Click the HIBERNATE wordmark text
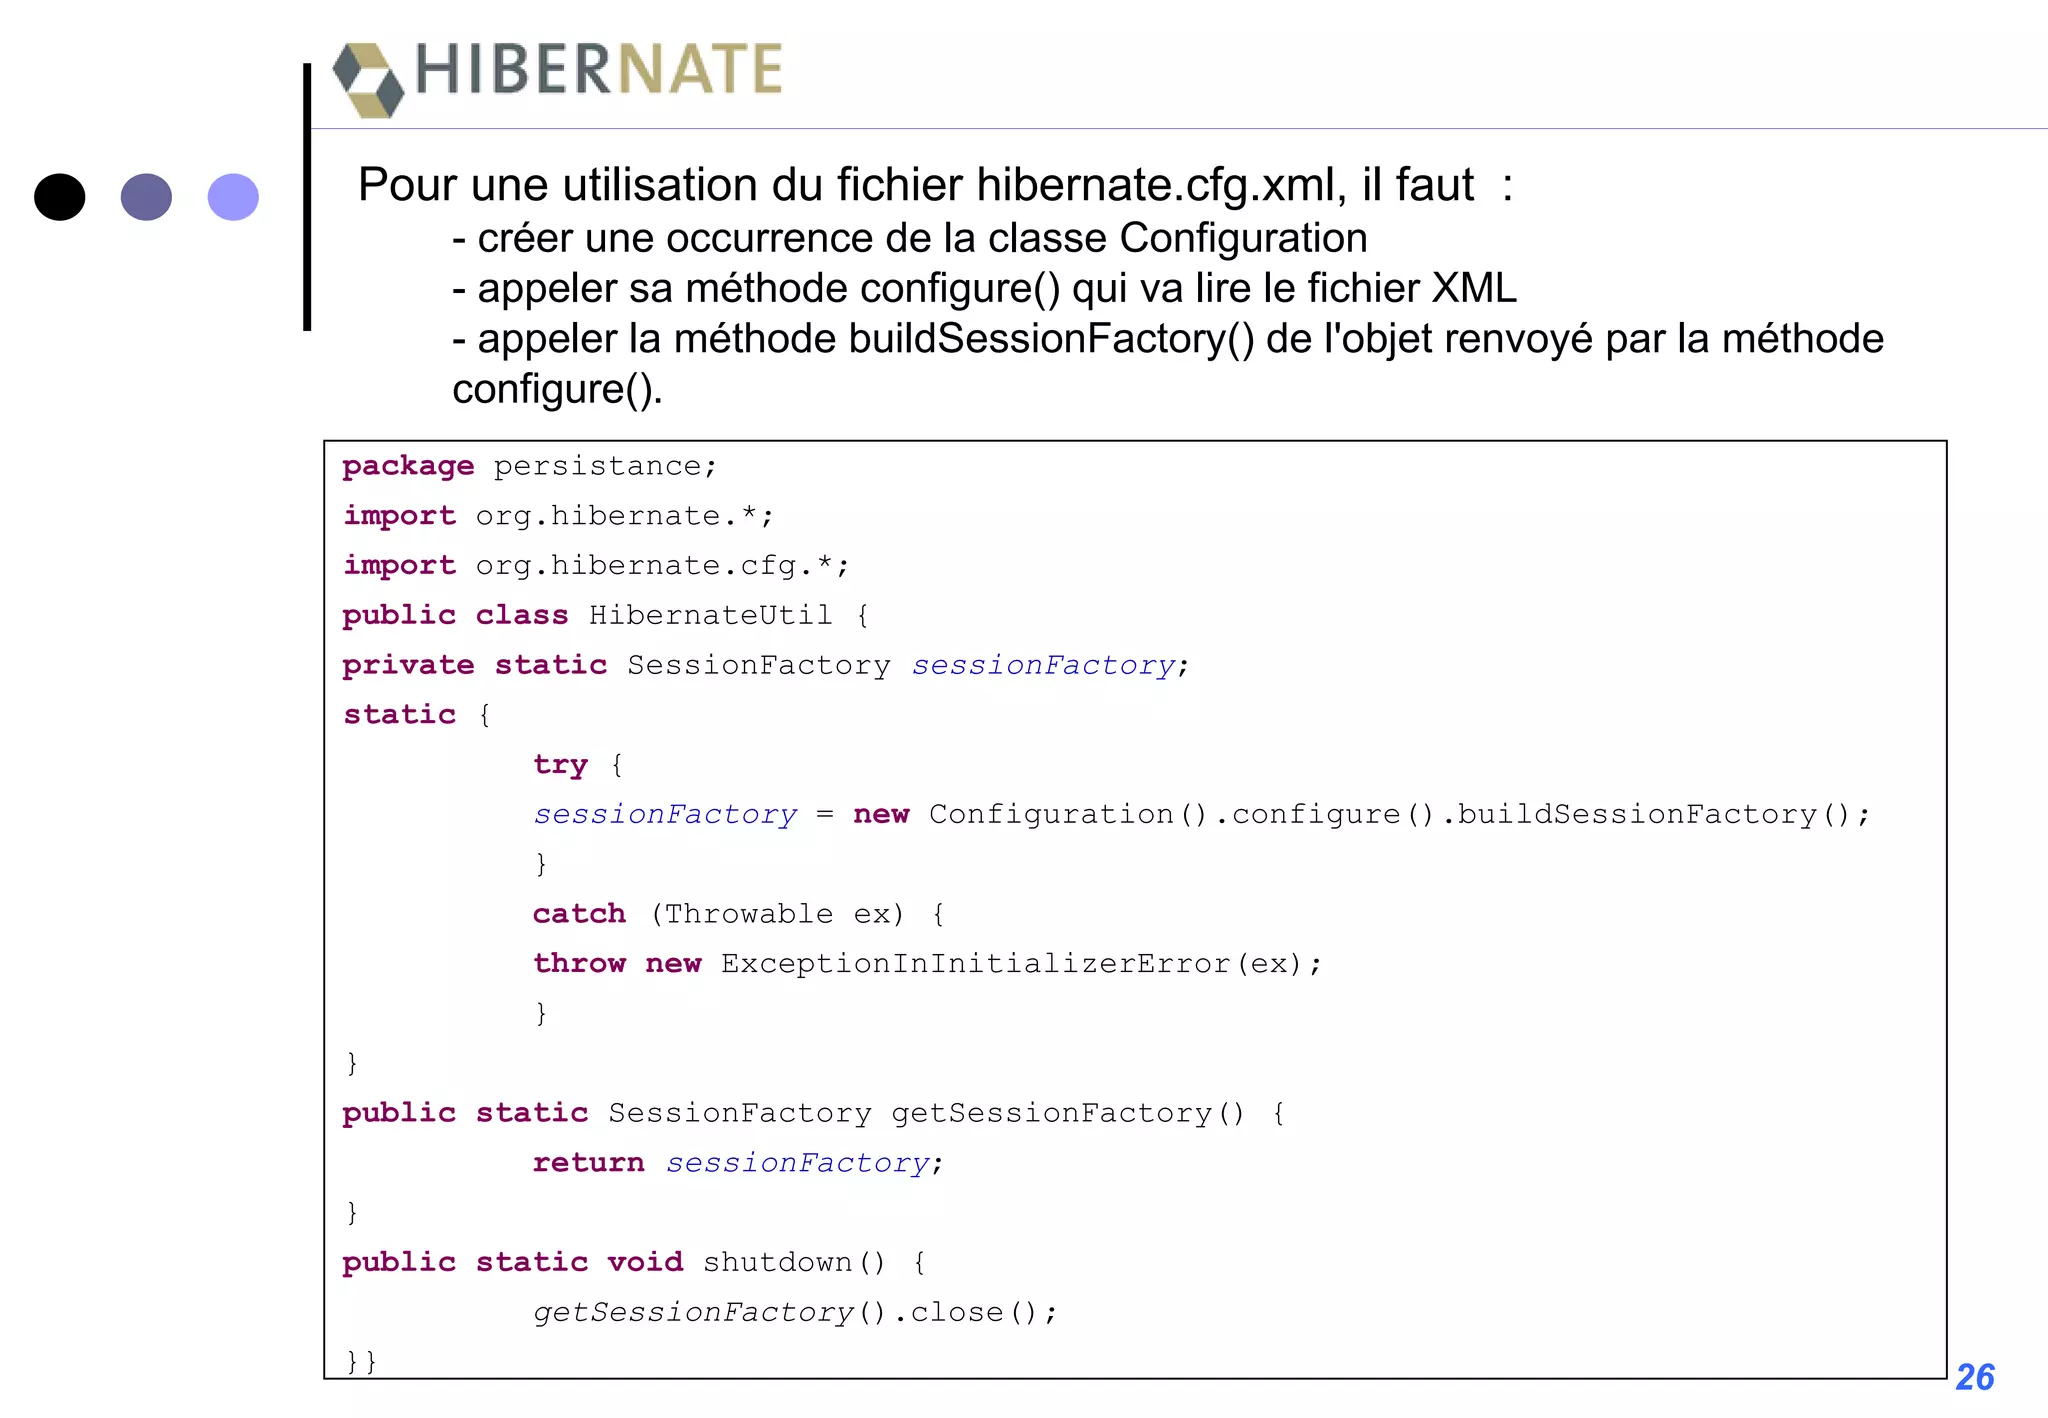The height and width of the screenshot is (1418, 2048). [x=598, y=69]
